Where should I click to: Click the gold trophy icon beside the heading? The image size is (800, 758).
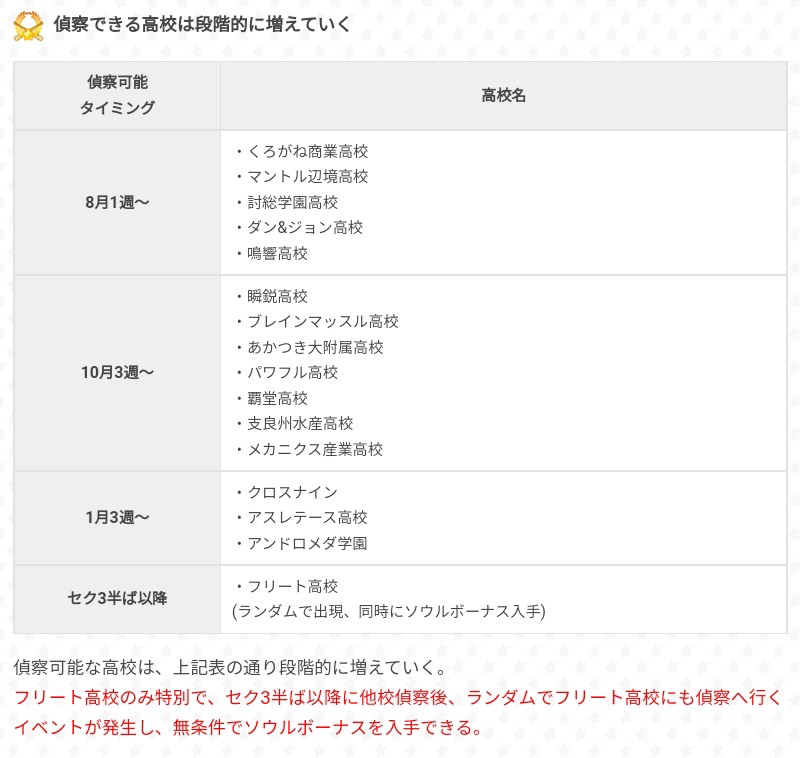click(28, 26)
